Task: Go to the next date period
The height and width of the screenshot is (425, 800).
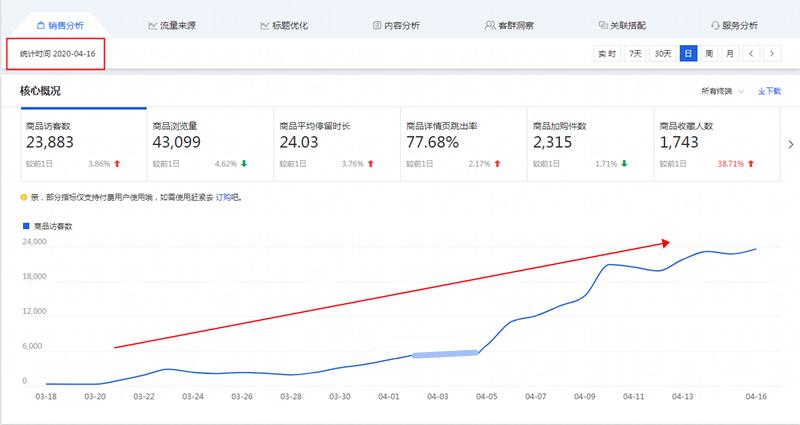Action: pos(772,54)
